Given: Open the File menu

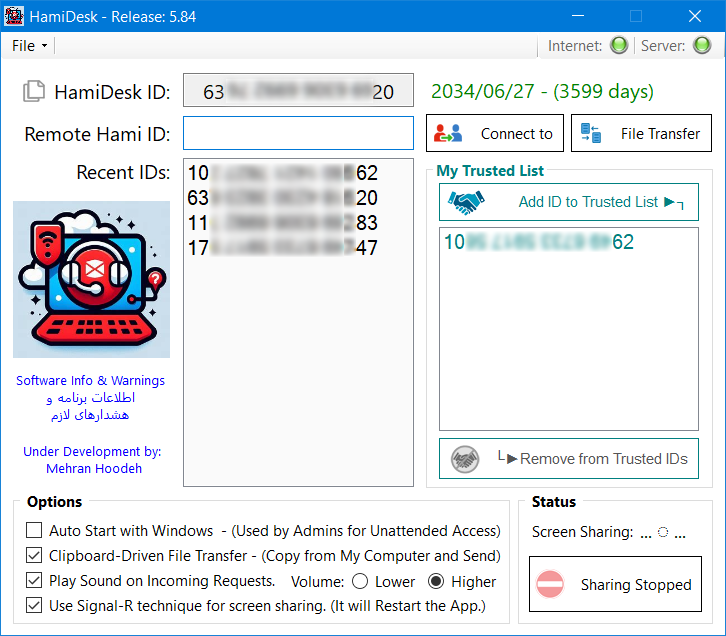Looking at the screenshot, I should point(29,46).
